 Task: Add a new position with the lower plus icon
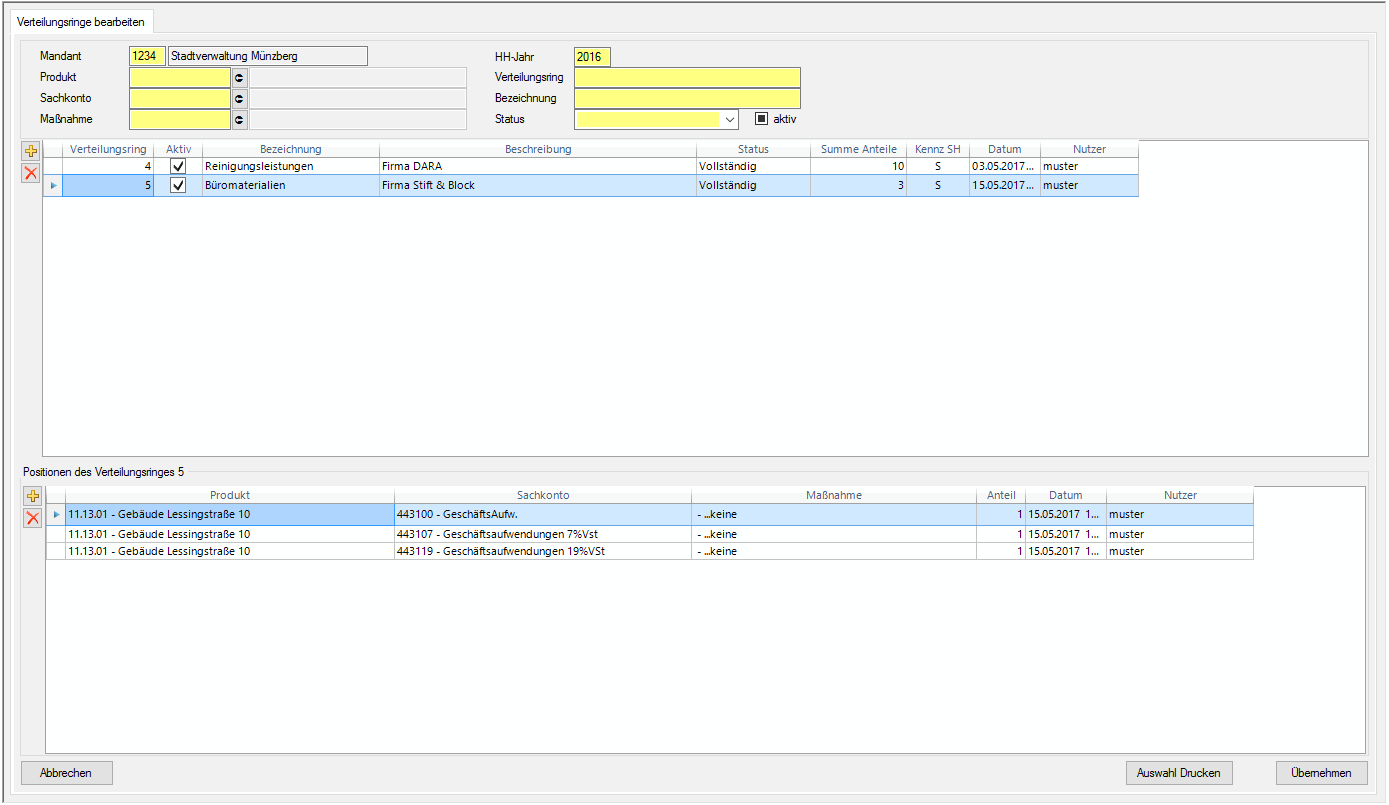33,497
